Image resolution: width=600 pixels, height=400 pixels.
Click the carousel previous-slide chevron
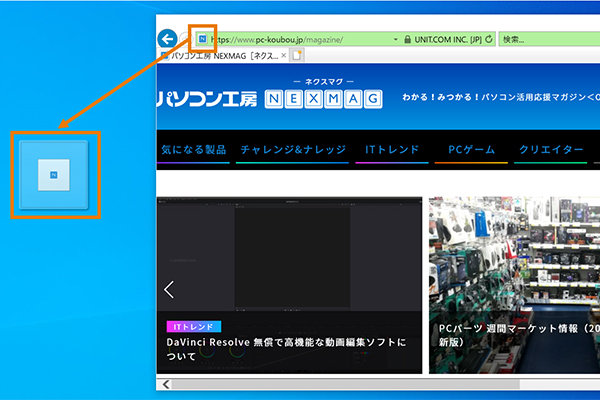coord(169,289)
